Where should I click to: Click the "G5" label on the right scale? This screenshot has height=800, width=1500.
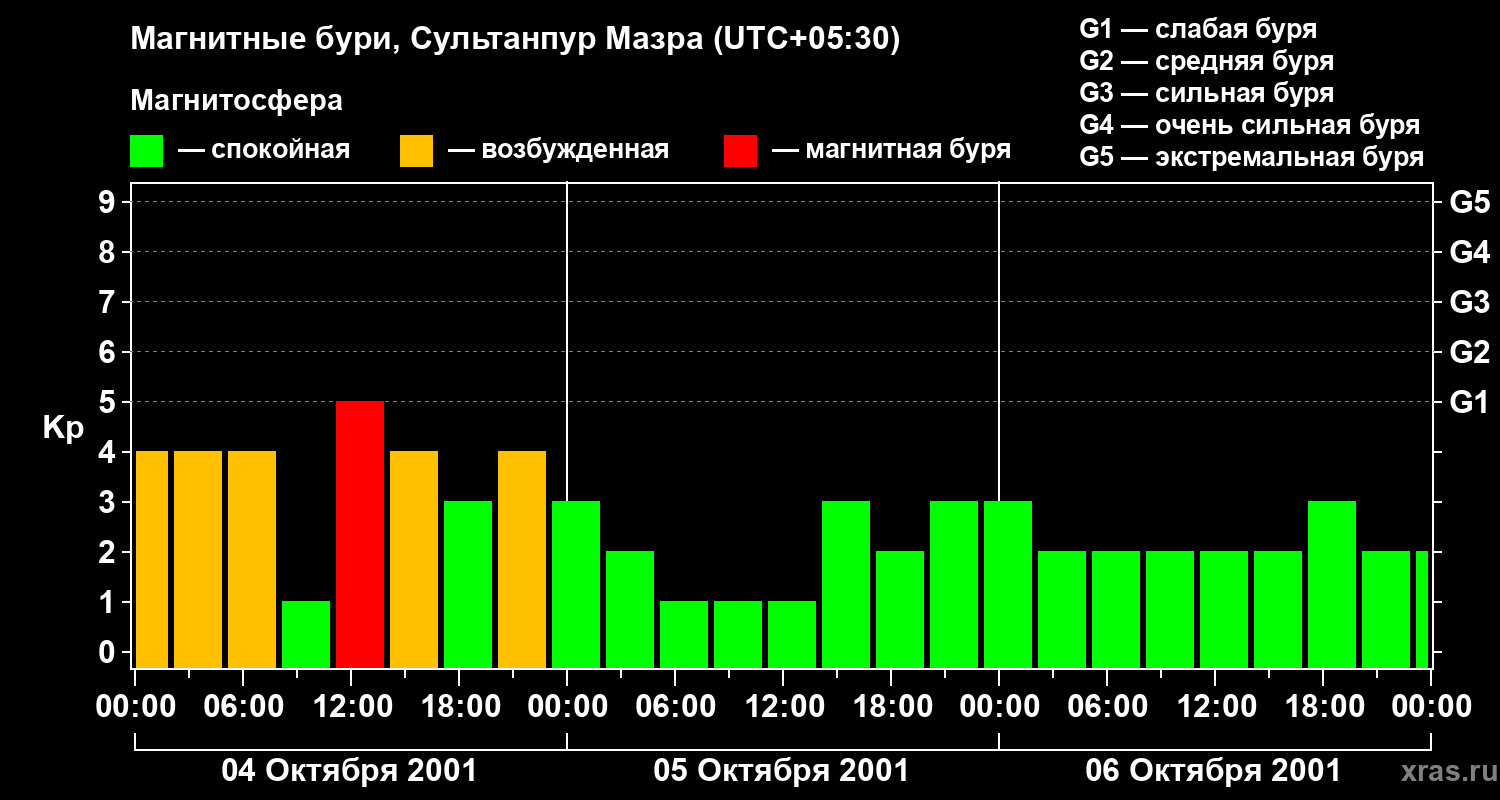[x=1470, y=203]
